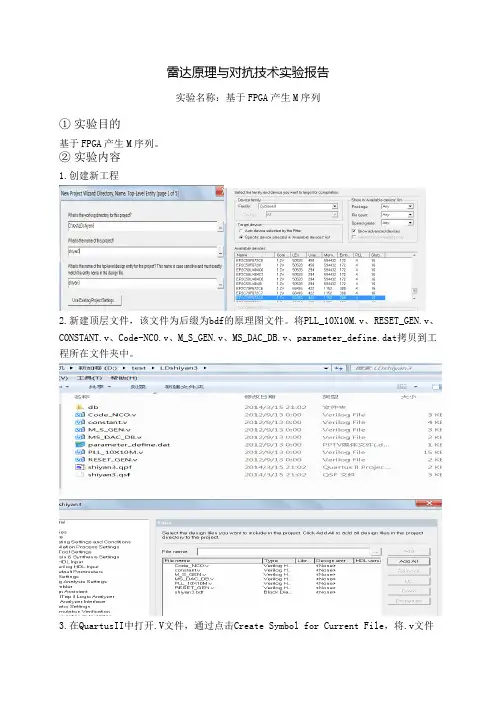Viewport: 496px width, 702px height.
Task: Select the Code_NCO.v Verilog file icon
Action: 80,415
